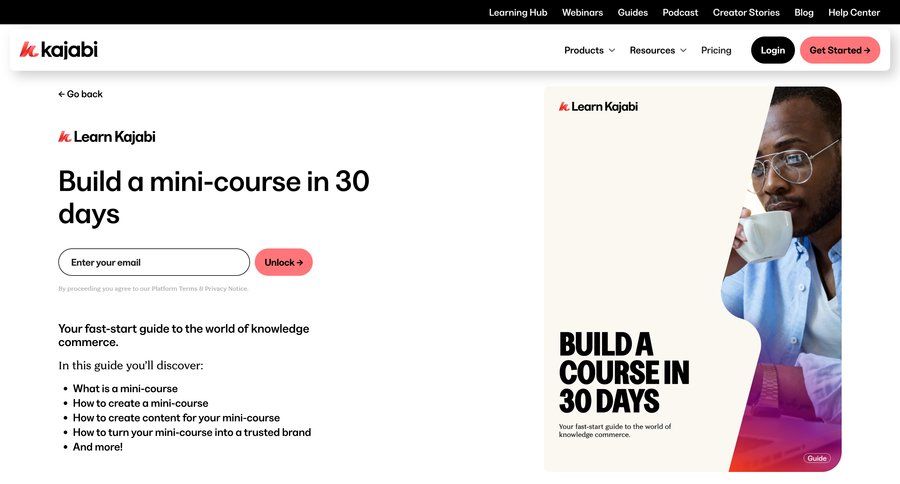Click the 'And more!' bullet text
The image size is (900, 484).
click(x=98, y=447)
